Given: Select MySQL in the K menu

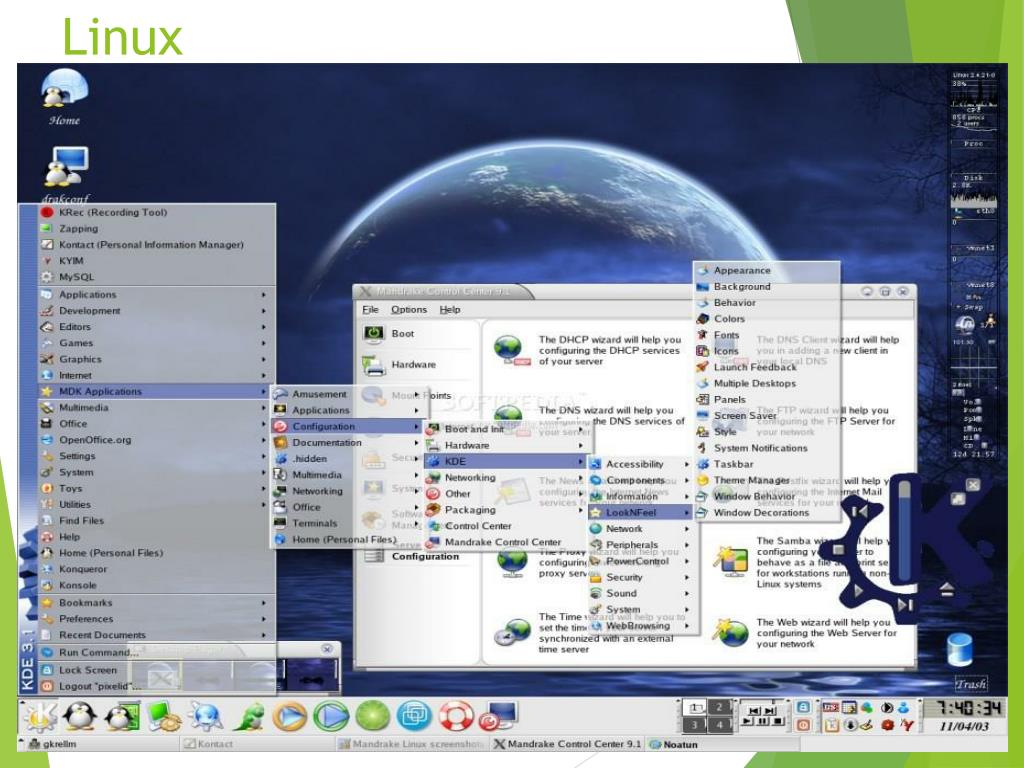Looking at the screenshot, I should (x=157, y=277).
